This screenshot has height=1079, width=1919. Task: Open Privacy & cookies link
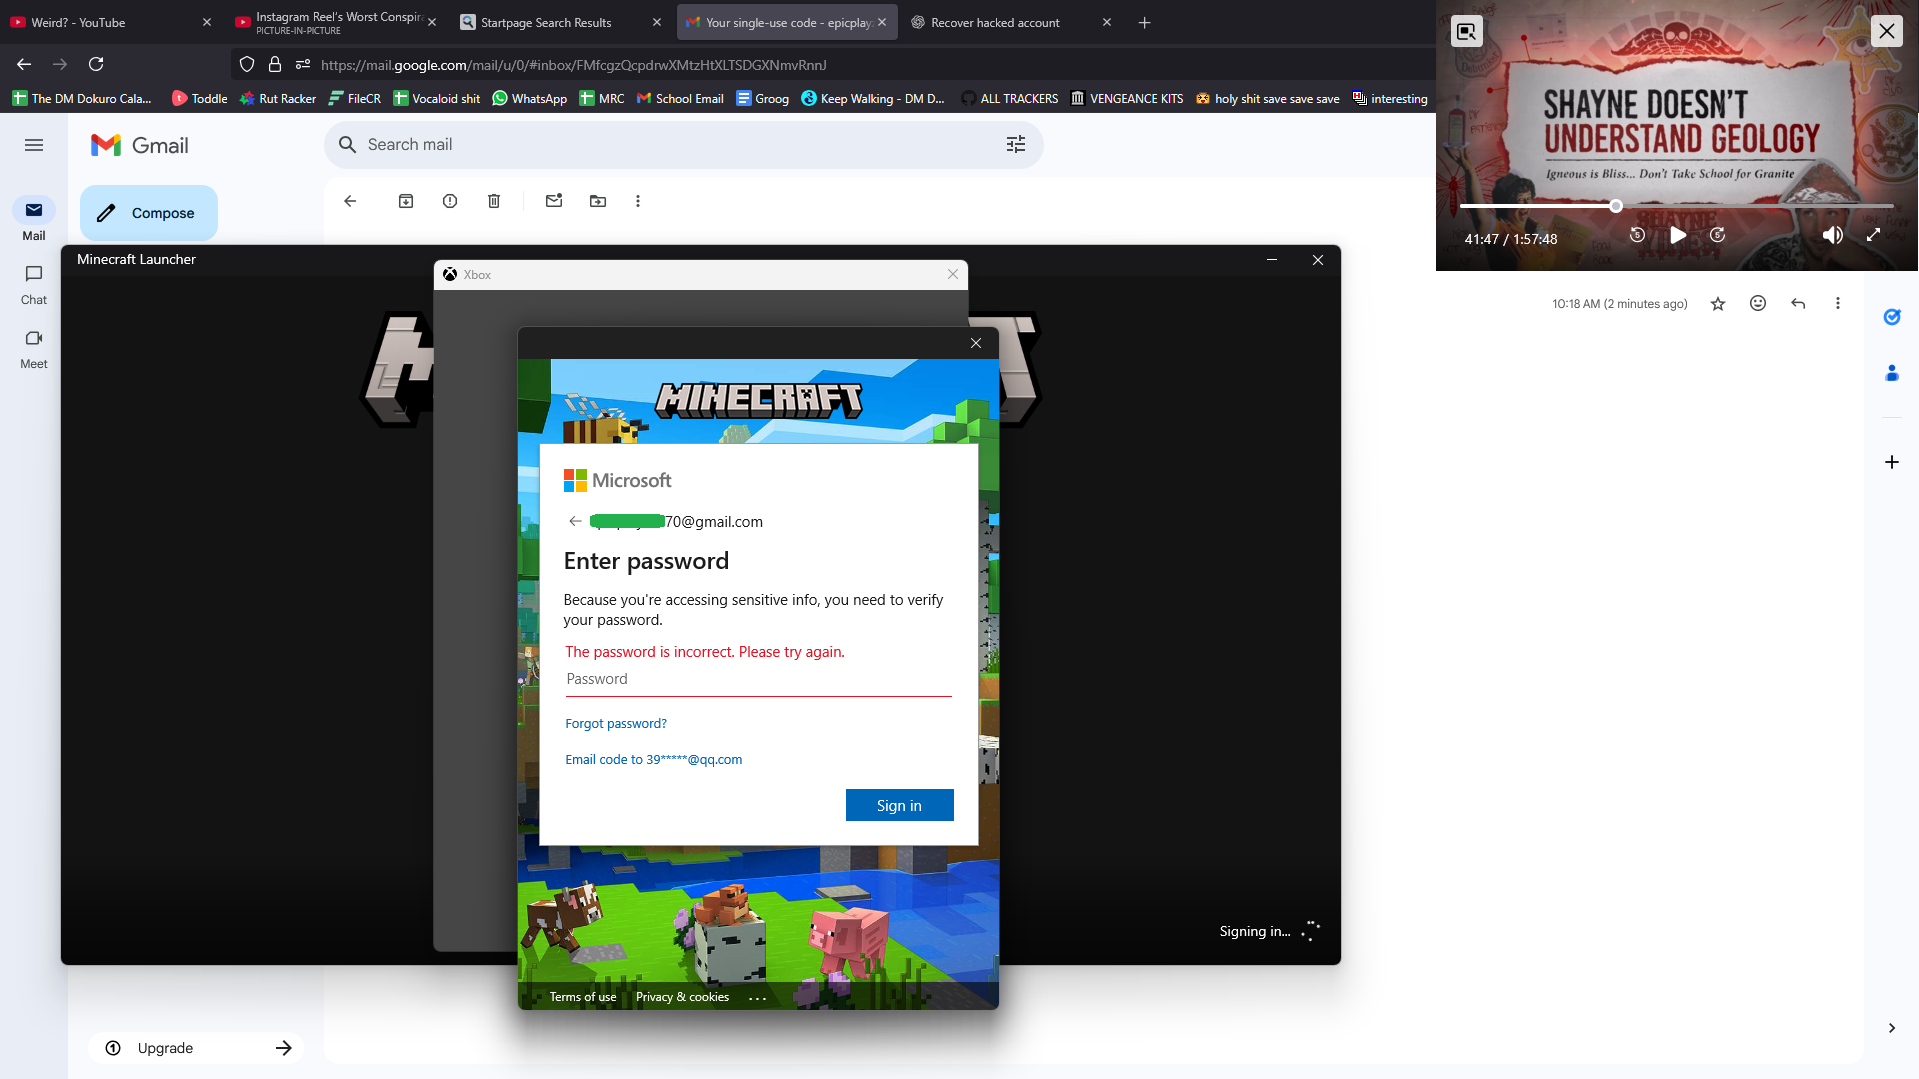[683, 997]
